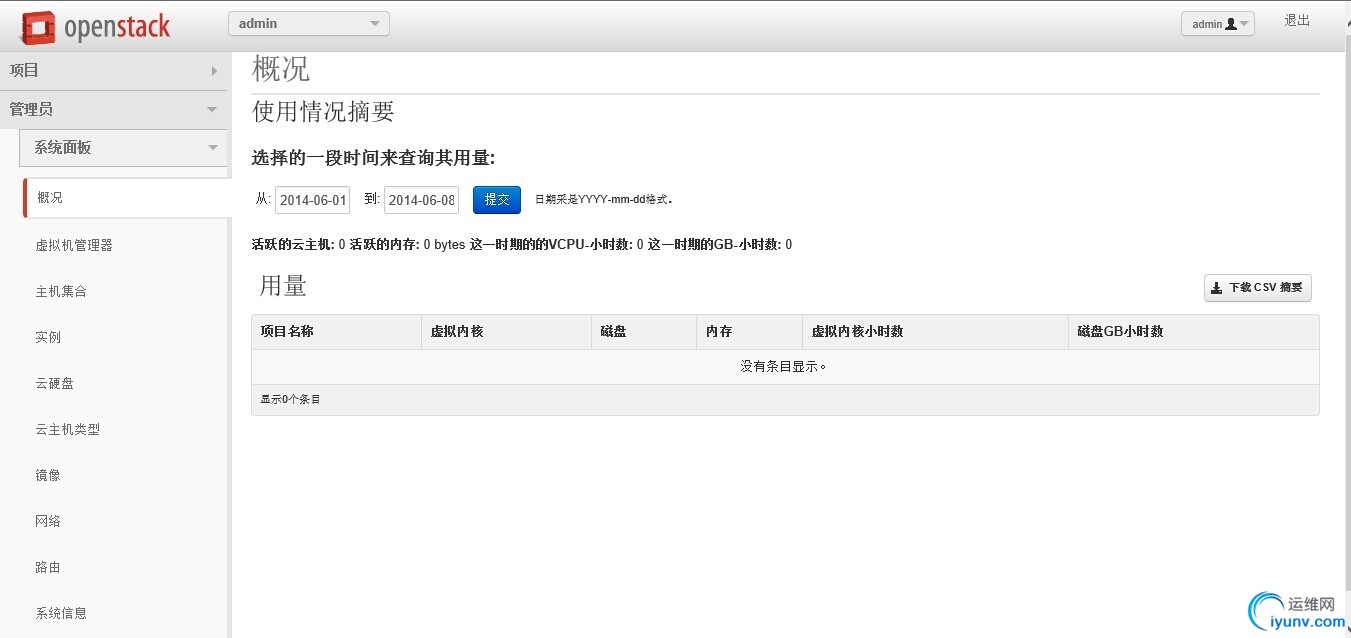The image size is (1351, 638).
Task: Click the 下载 CSV 摘要 button
Action: 1257,288
